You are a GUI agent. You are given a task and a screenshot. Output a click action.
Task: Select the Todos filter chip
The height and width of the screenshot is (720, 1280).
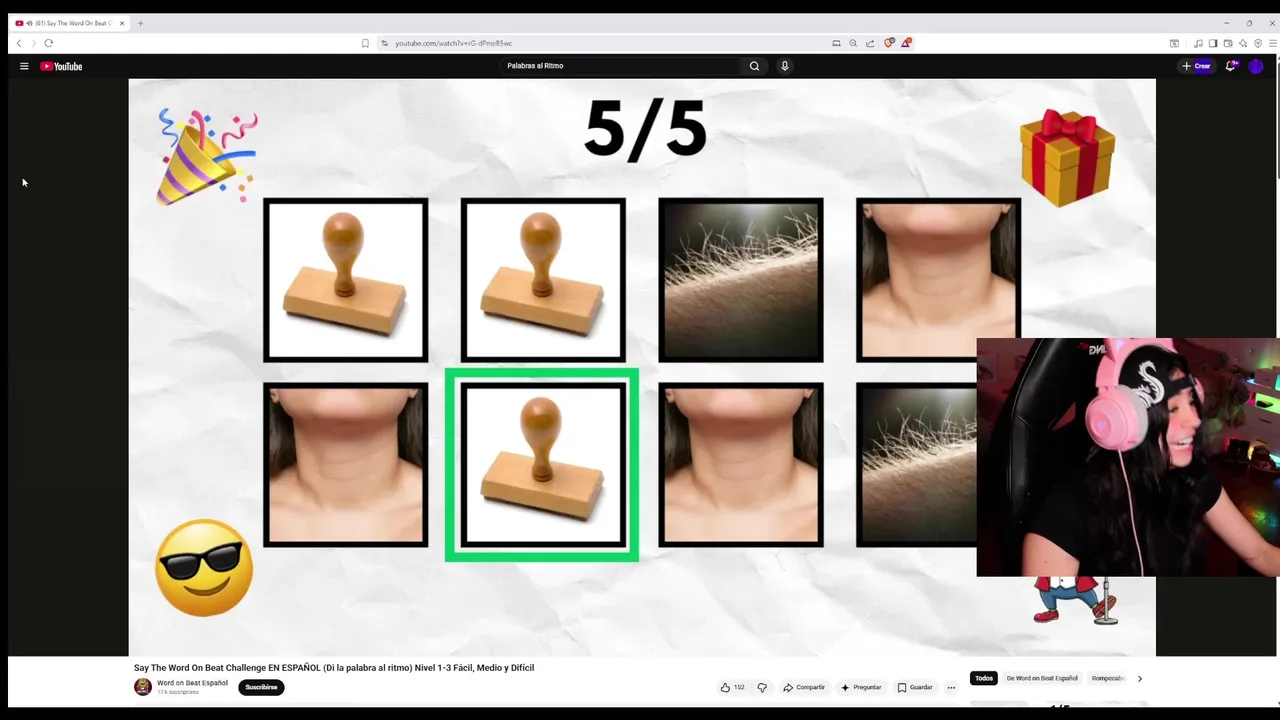coord(984,678)
